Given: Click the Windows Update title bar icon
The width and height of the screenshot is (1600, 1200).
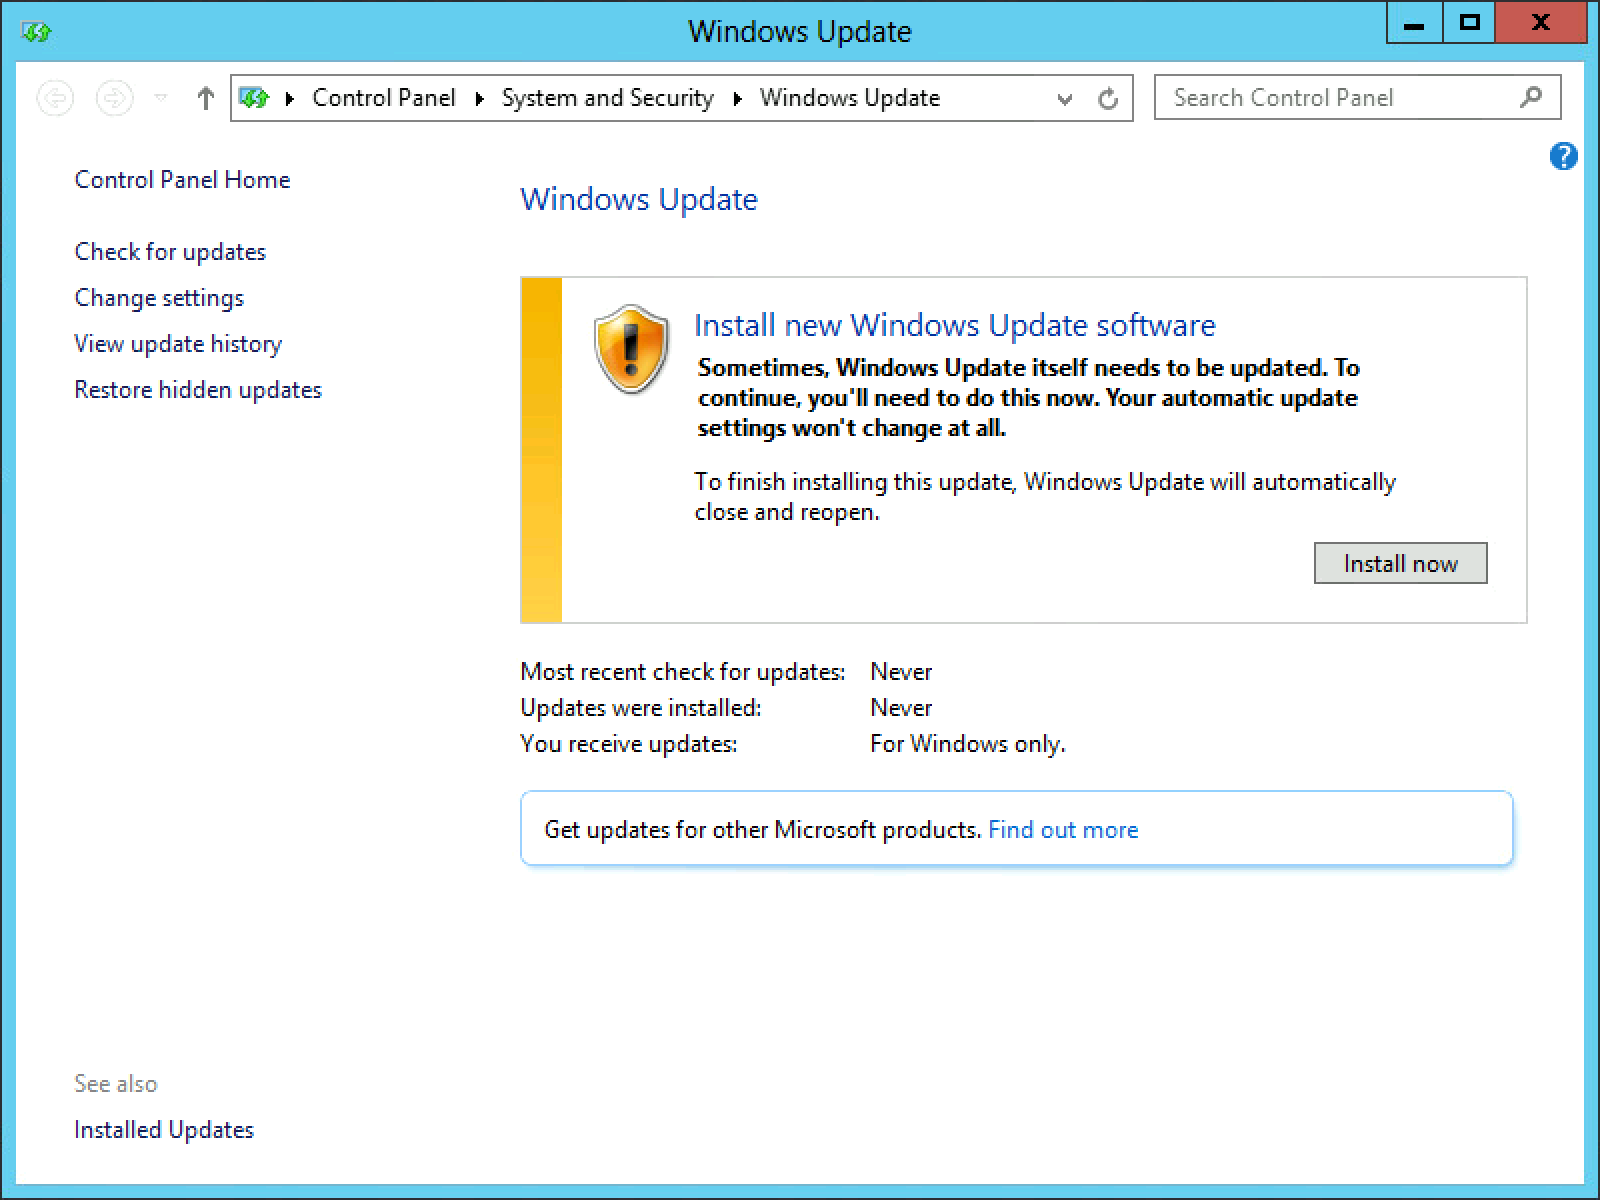Looking at the screenshot, I should (36, 31).
